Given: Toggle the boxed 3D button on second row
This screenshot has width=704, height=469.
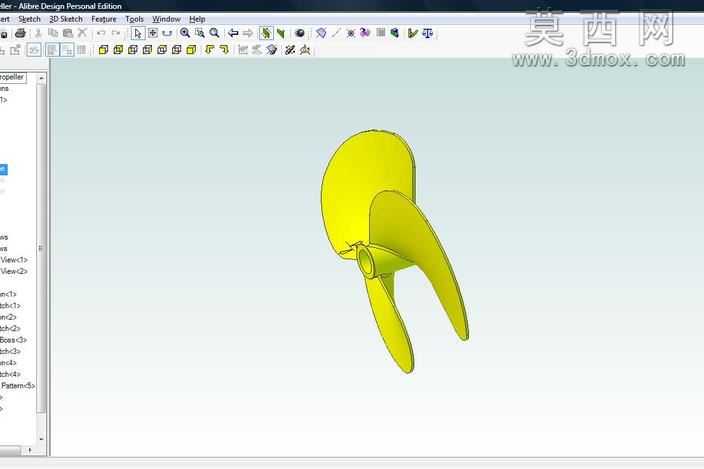Looking at the screenshot, I should (x=34, y=50).
